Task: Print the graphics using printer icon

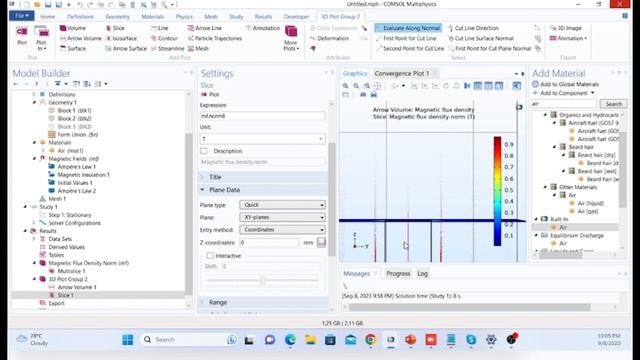Action: pos(373,95)
